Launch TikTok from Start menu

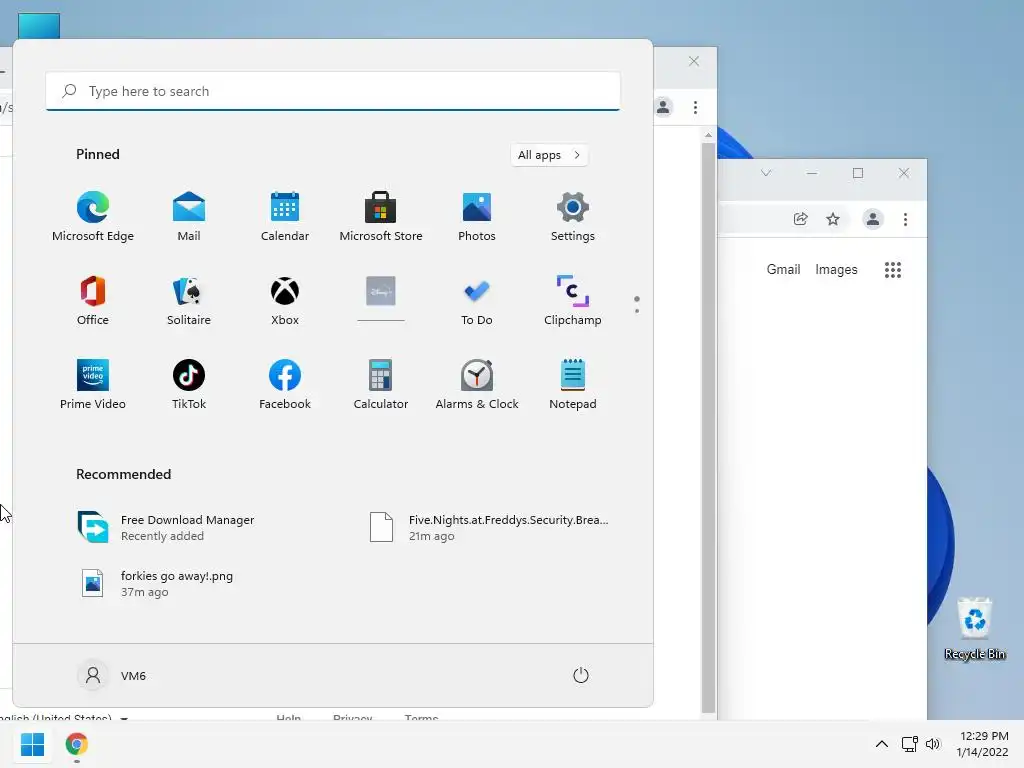(189, 384)
